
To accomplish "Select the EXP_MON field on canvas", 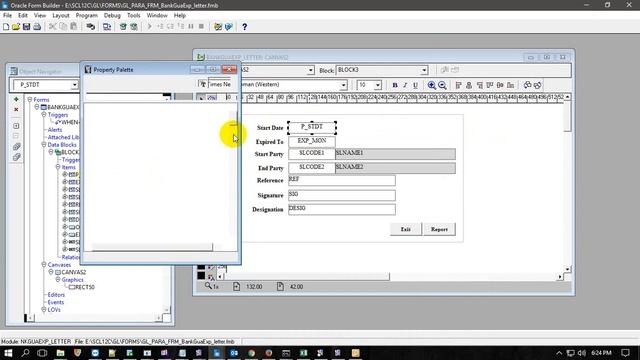I will coord(312,141).
